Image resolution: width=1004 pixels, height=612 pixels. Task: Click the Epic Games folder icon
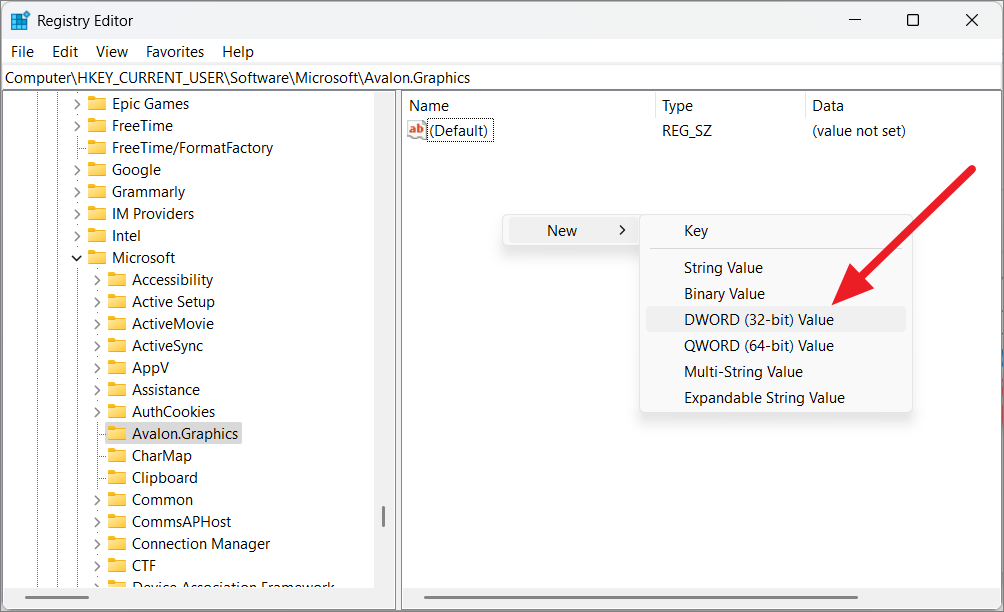click(97, 104)
